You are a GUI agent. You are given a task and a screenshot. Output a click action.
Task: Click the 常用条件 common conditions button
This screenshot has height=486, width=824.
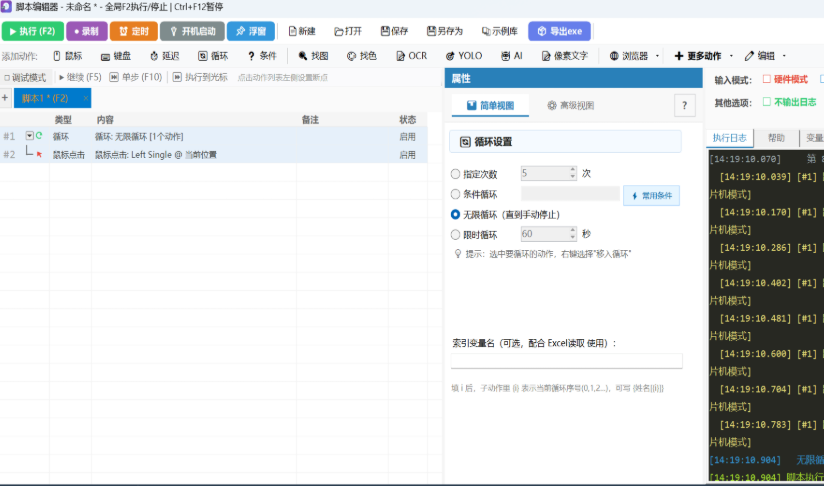pyautogui.click(x=652, y=195)
